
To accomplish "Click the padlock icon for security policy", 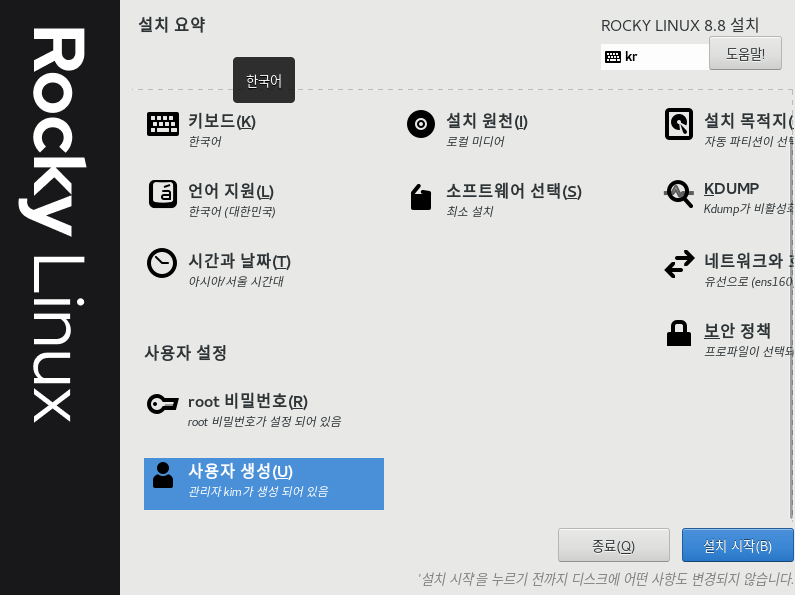I will point(679,333).
